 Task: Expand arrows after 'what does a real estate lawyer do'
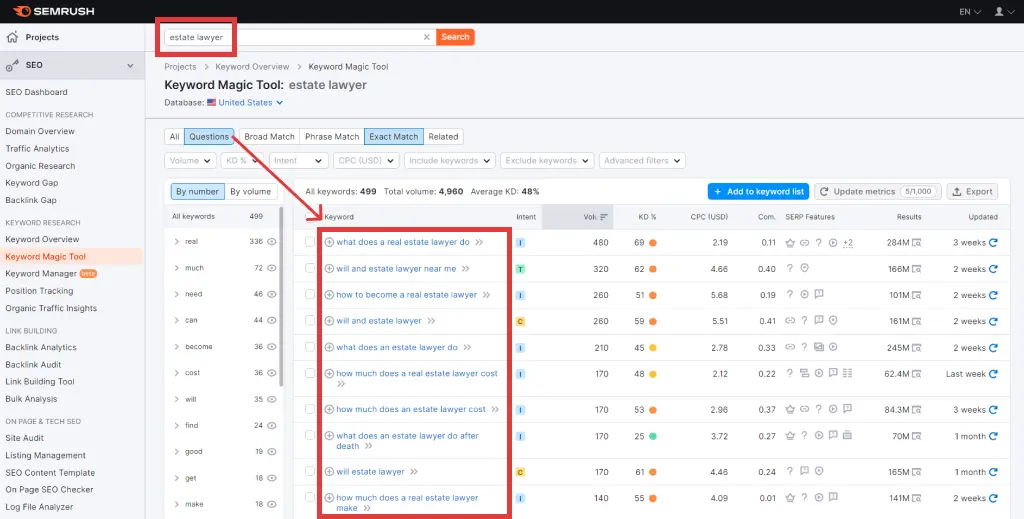point(479,242)
